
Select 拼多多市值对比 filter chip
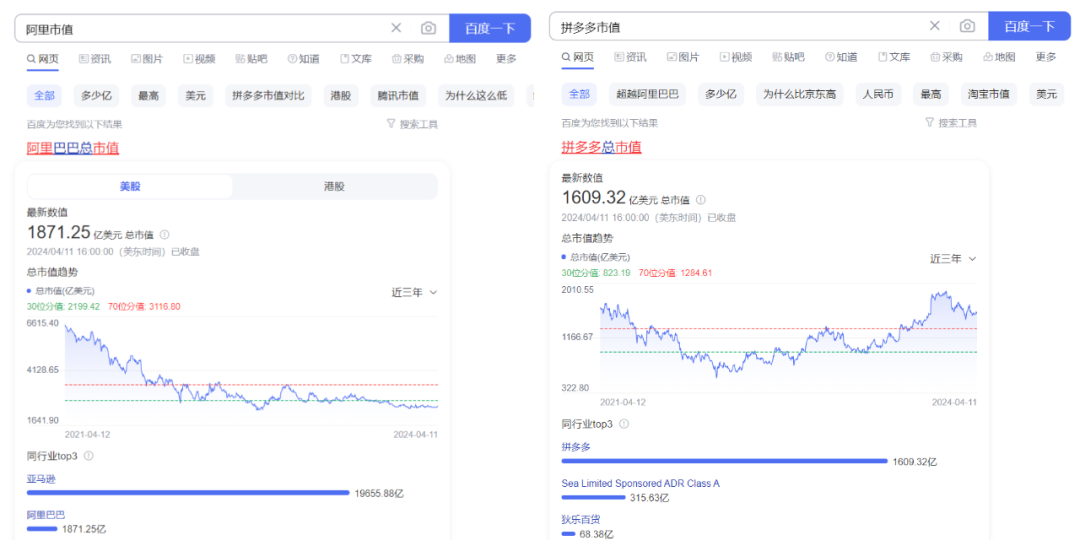tap(268, 96)
